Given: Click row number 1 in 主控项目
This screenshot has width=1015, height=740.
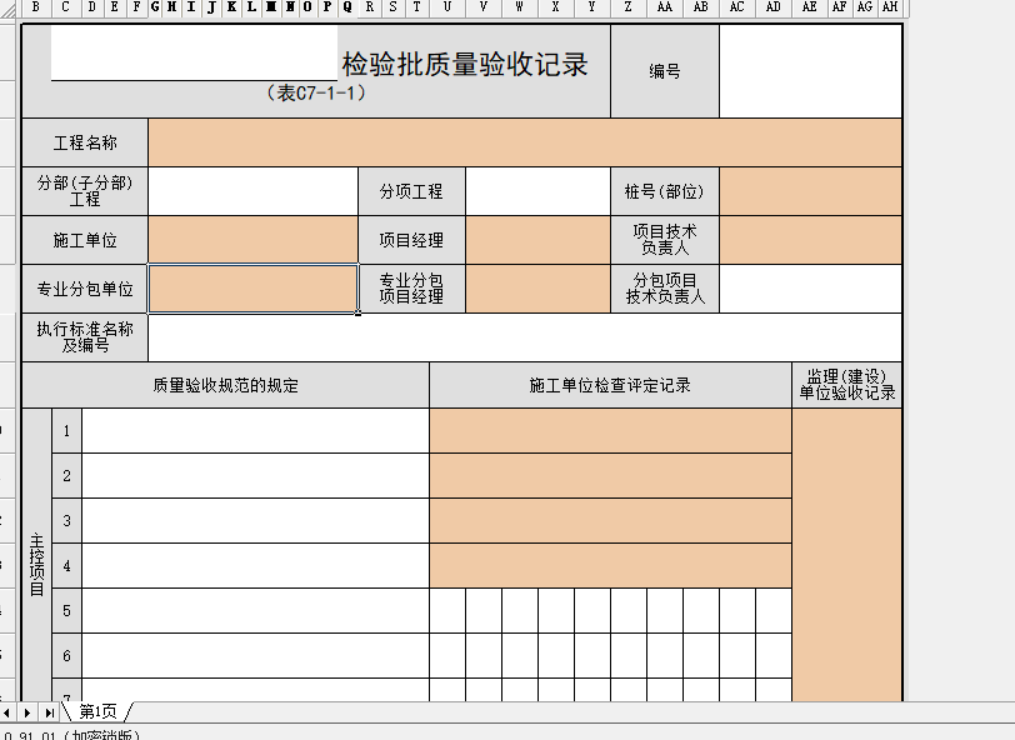Looking at the screenshot, I should coord(67,431).
